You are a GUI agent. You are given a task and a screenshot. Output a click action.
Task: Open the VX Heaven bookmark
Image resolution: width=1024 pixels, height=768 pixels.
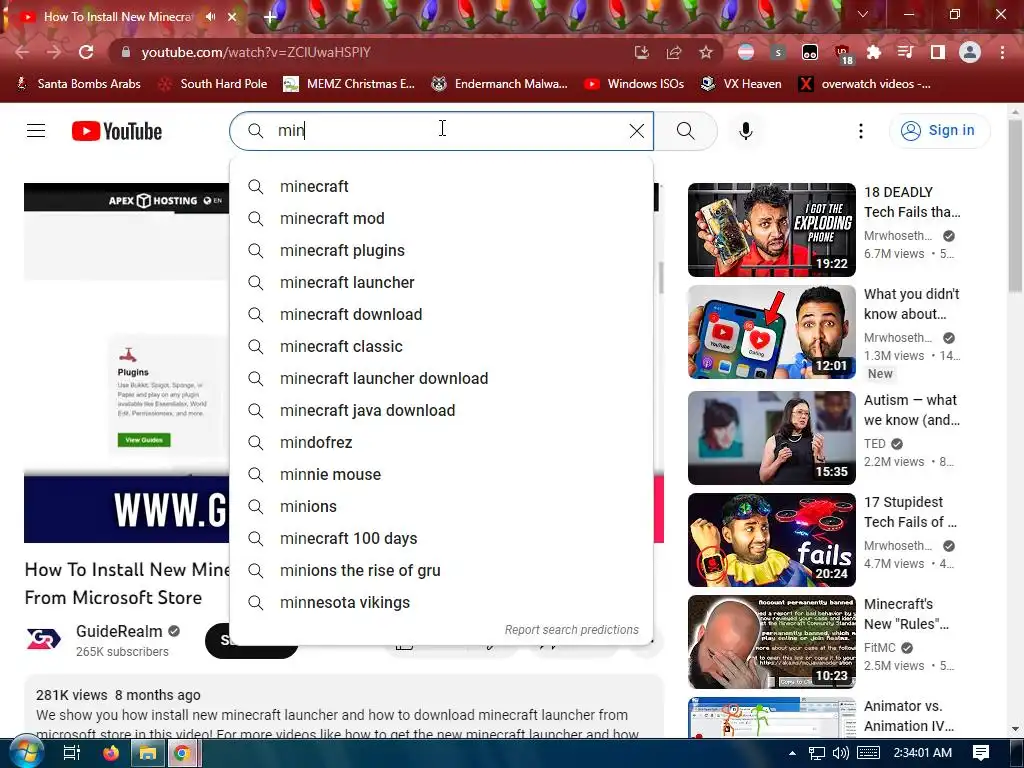(741, 84)
